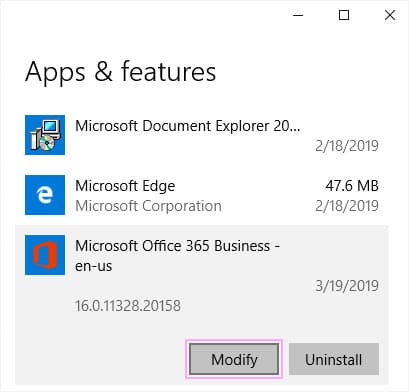Image resolution: width=409 pixels, height=392 pixels.
Task: Click the Microsoft Corporation publisher text
Action: (x=148, y=206)
